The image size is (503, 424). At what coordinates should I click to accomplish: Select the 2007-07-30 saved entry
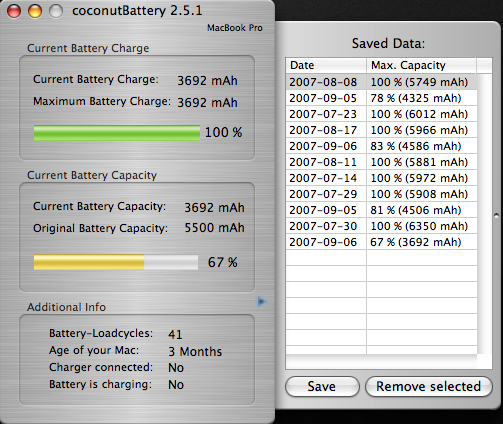coord(381,226)
